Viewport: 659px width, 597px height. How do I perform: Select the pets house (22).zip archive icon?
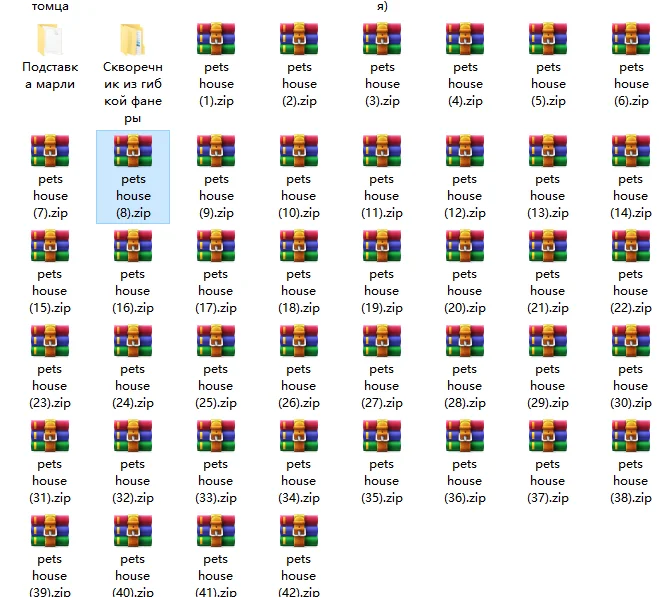point(631,246)
